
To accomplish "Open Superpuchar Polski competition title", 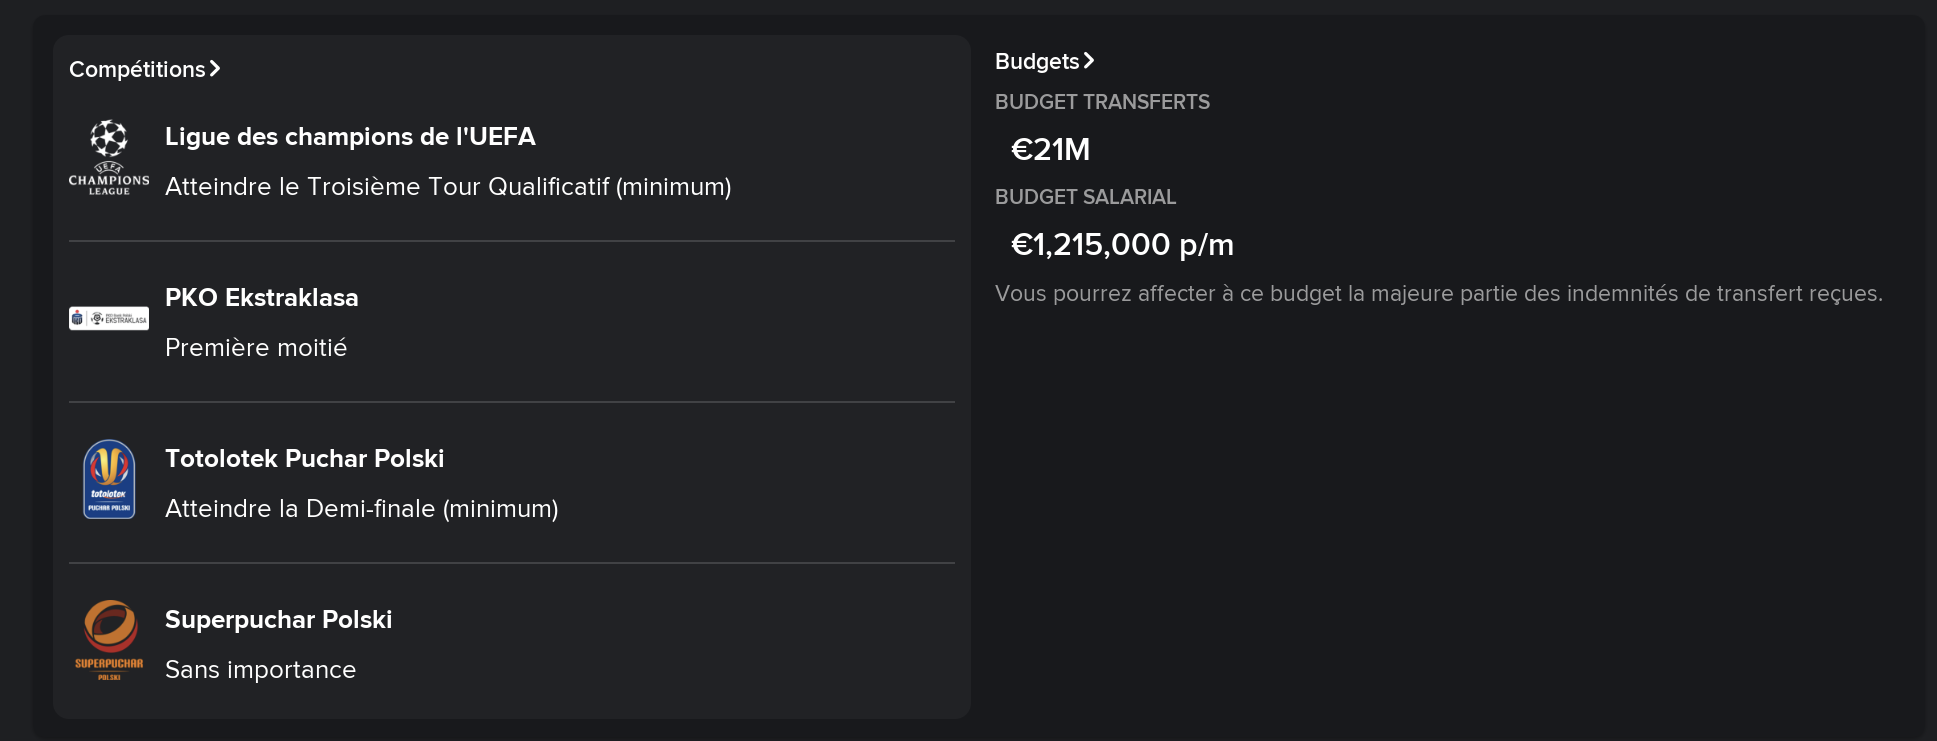I will [x=279, y=620].
